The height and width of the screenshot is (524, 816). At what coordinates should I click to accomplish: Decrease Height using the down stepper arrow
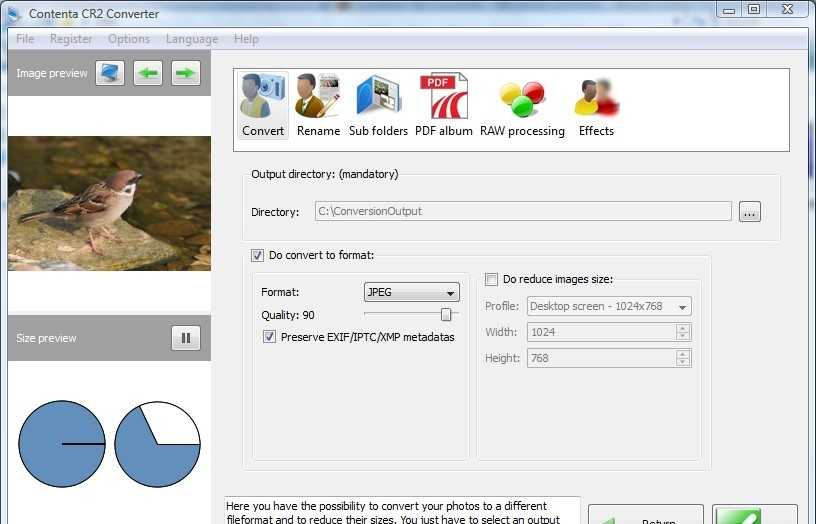(683, 362)
